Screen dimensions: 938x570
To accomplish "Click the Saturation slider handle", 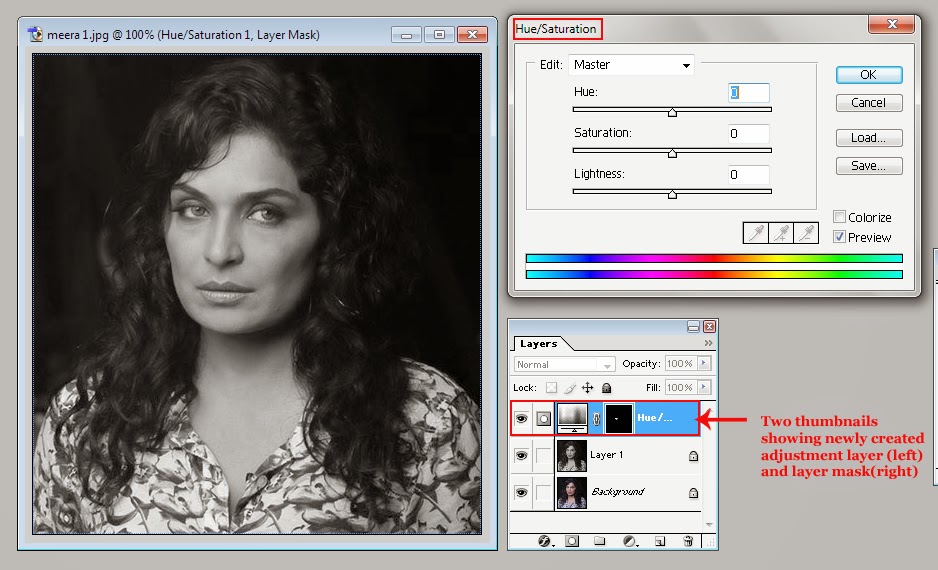I will (x=672, y=154).
